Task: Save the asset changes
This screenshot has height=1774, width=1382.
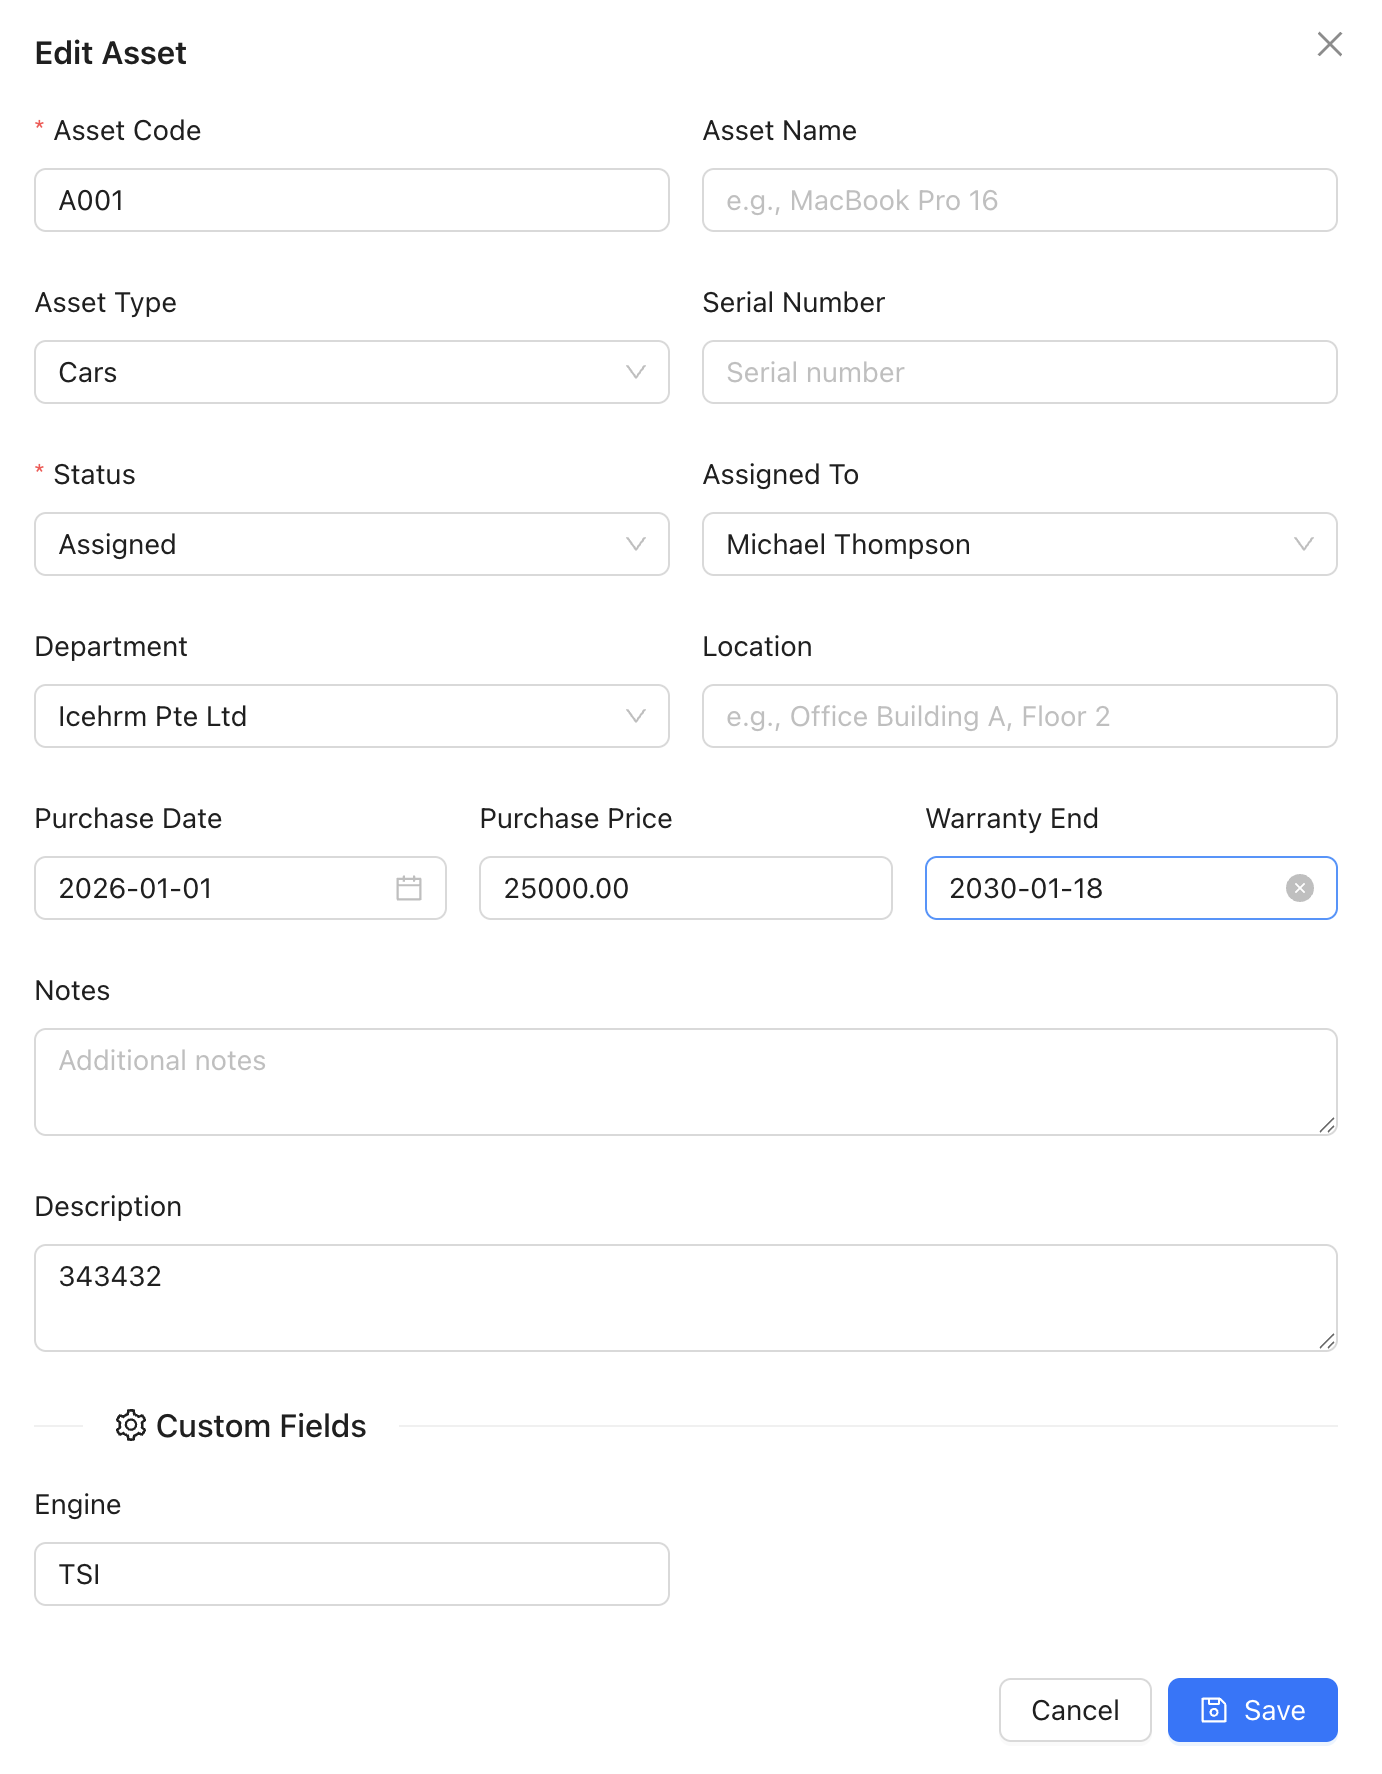Action: pyautogui.click(x=1252, y=1710)
